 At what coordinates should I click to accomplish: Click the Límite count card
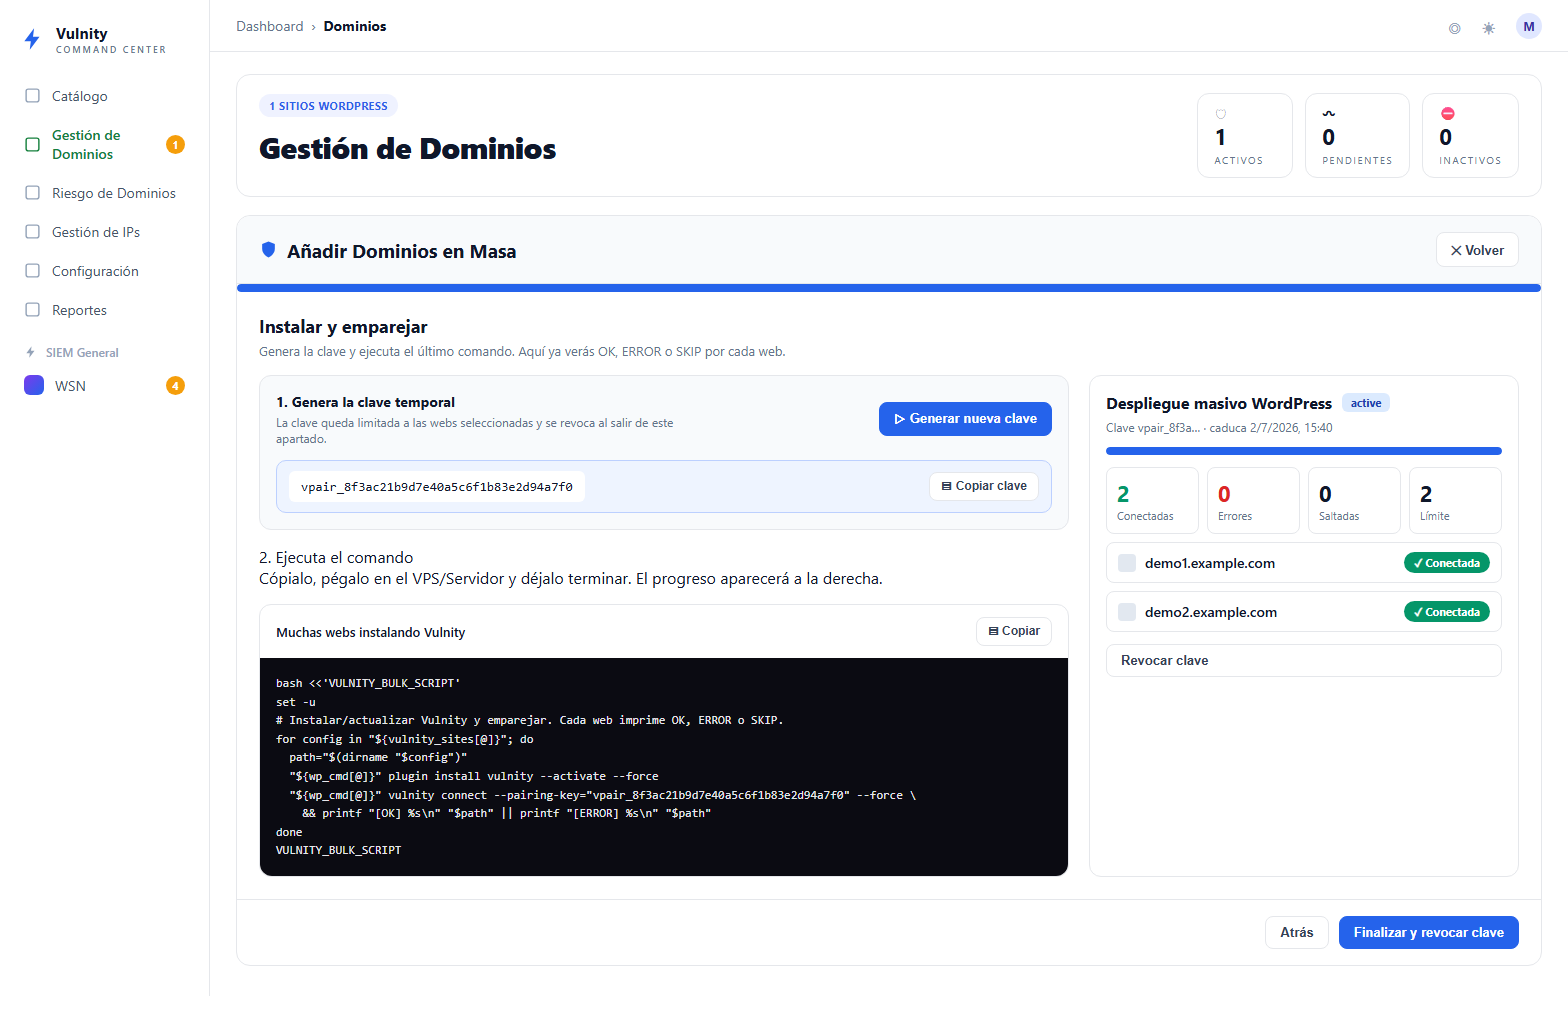coord(1455,500)
